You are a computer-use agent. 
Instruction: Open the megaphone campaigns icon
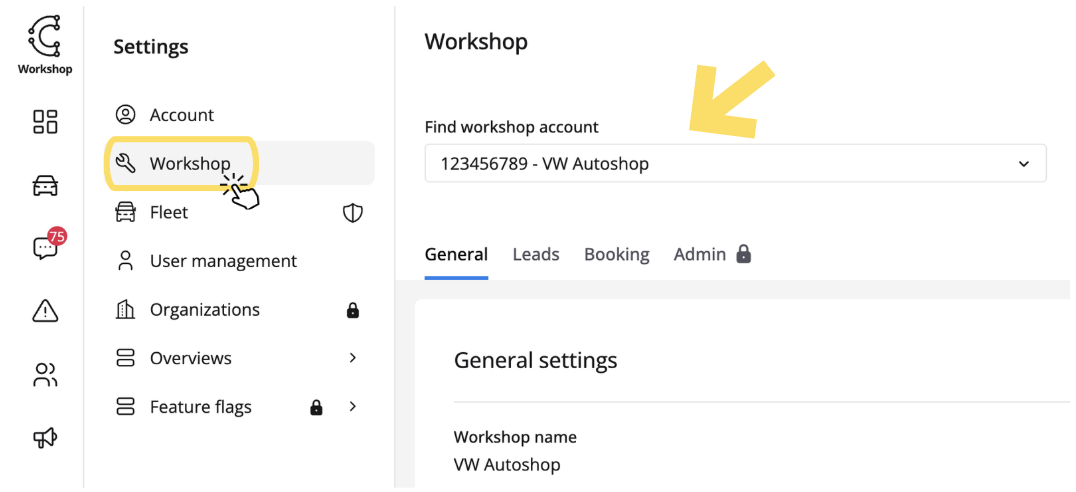[45, 437]
